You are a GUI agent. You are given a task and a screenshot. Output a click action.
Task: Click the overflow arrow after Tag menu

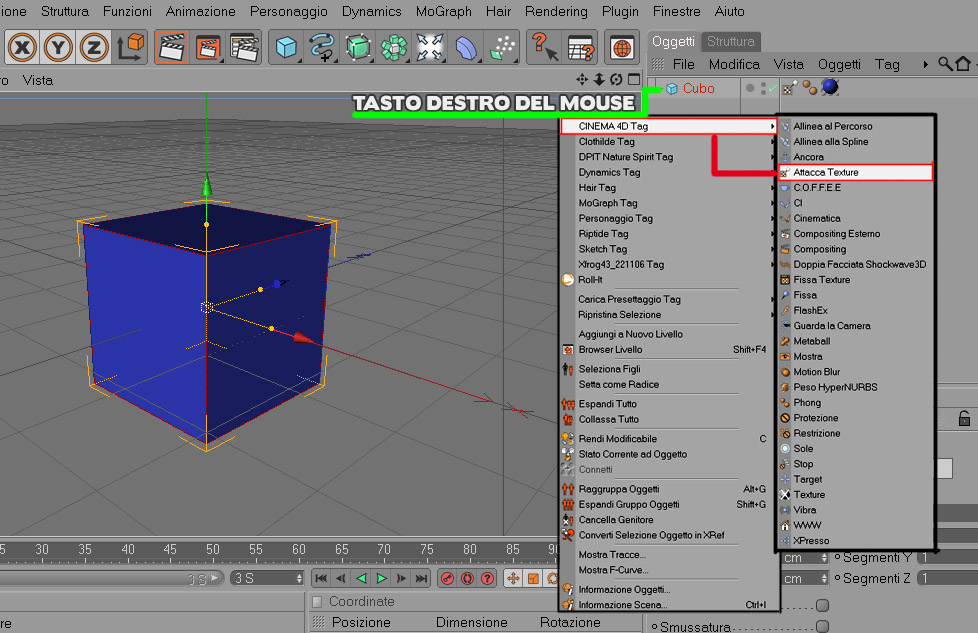point(925,64)
